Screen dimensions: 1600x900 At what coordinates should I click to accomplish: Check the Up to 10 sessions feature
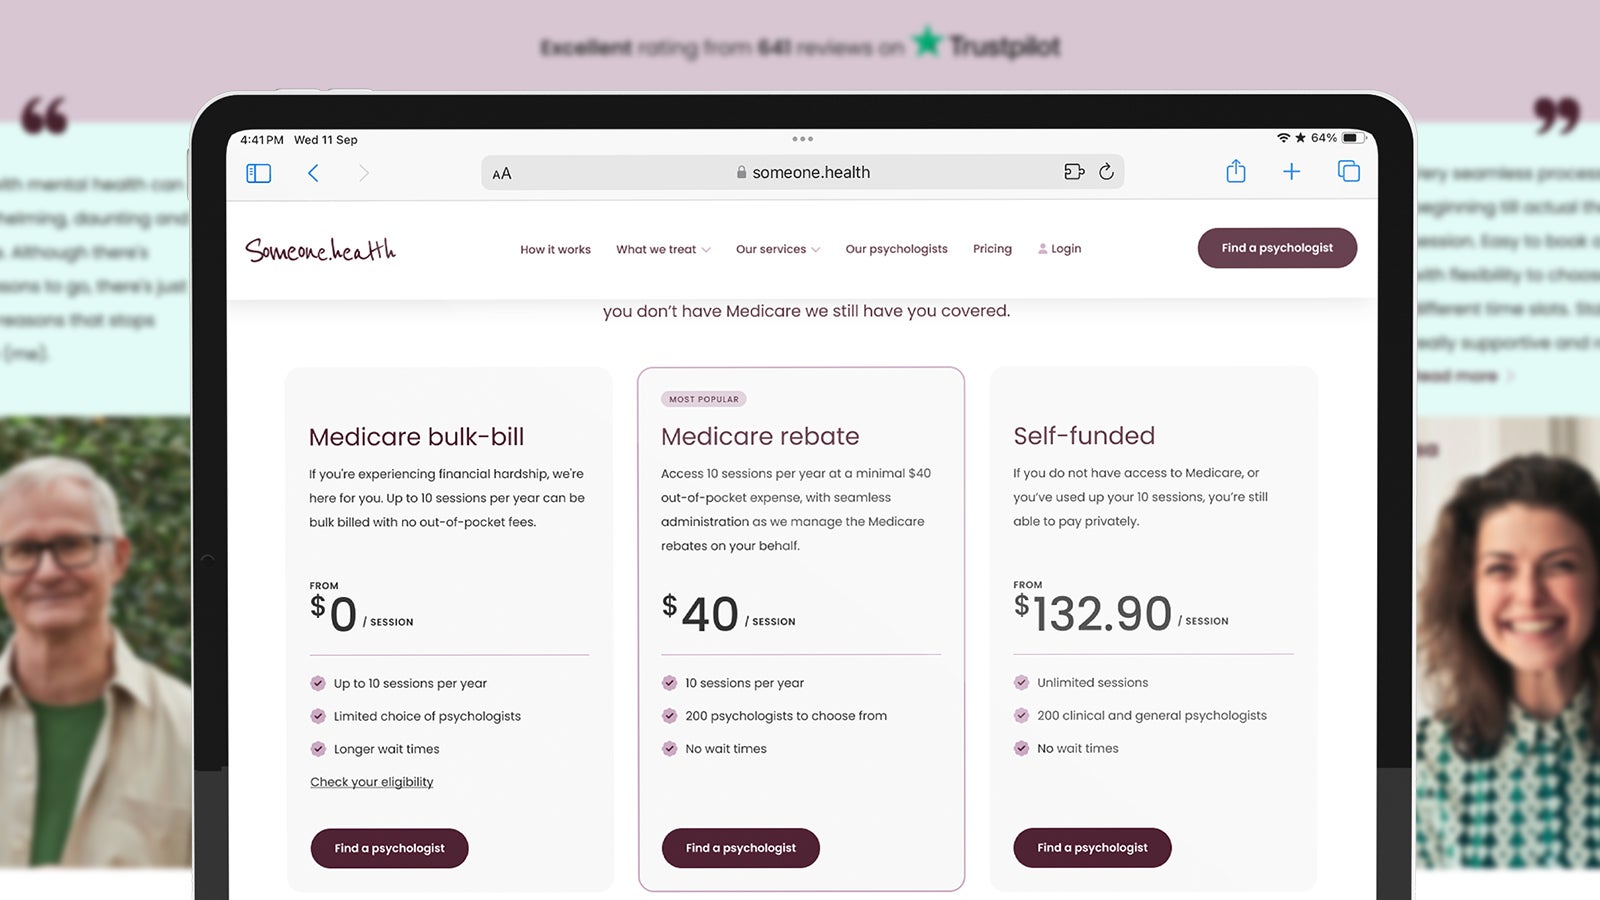point(318,683)
